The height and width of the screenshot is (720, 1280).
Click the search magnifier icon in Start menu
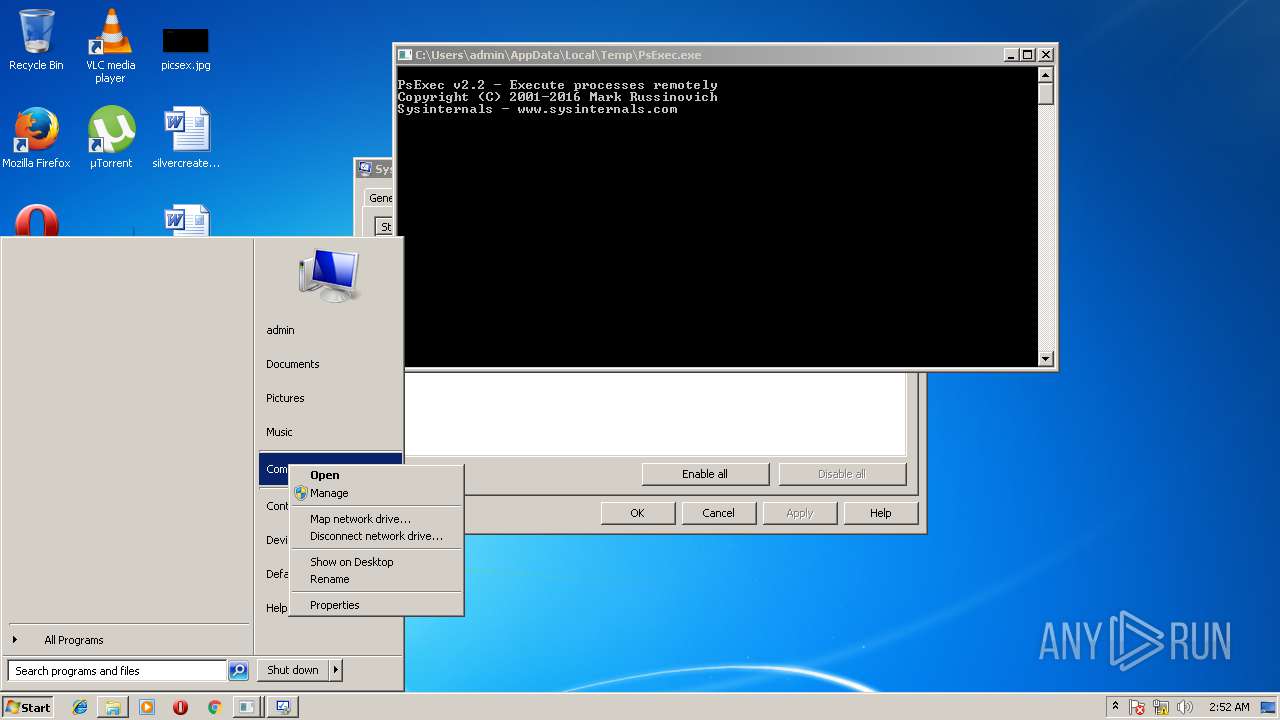click(238, 671)
